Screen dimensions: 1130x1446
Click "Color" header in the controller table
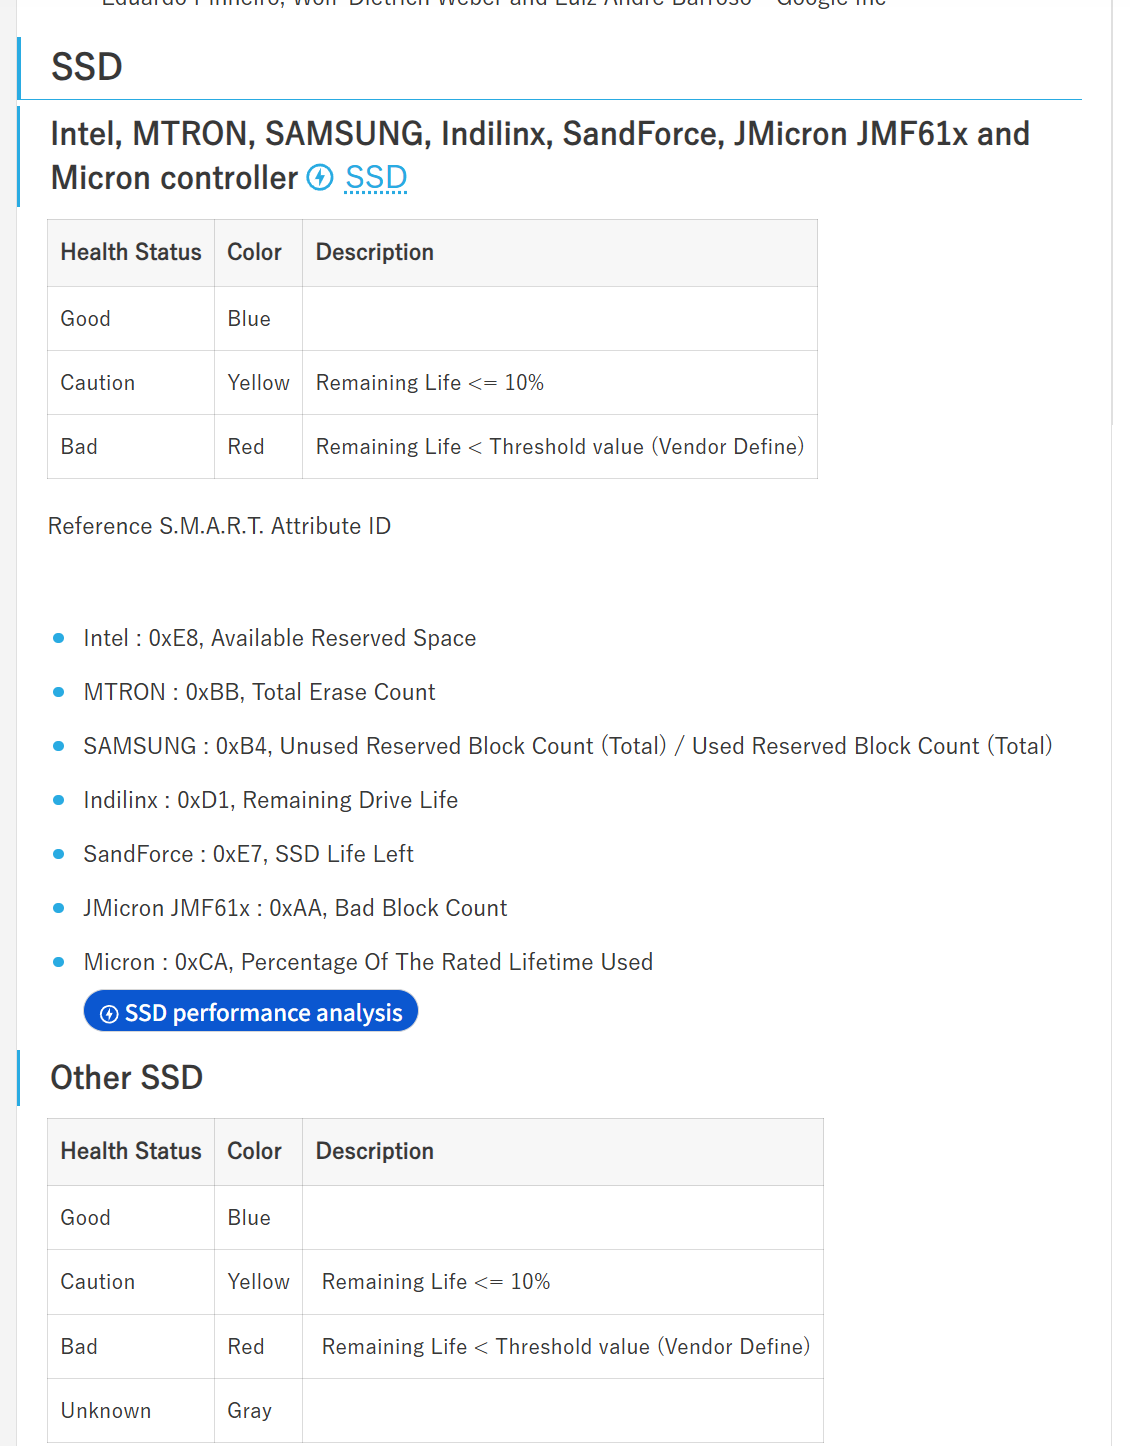point(259,253)
